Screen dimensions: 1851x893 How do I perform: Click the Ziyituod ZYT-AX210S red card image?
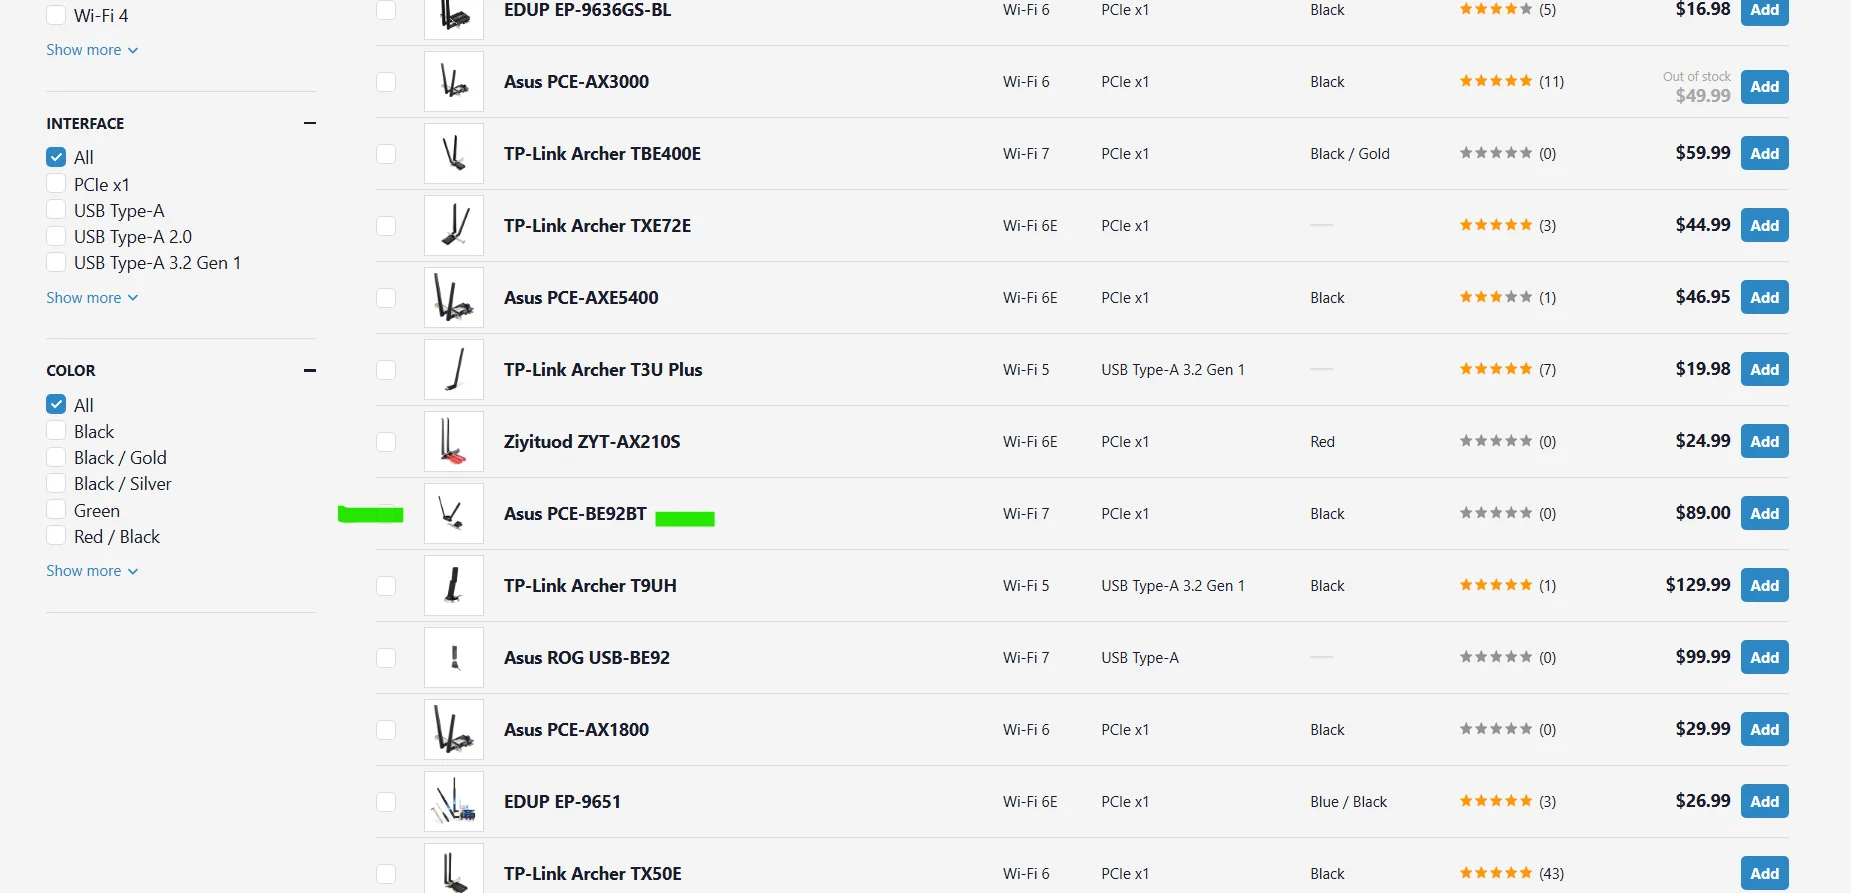[x=454, y=442]
